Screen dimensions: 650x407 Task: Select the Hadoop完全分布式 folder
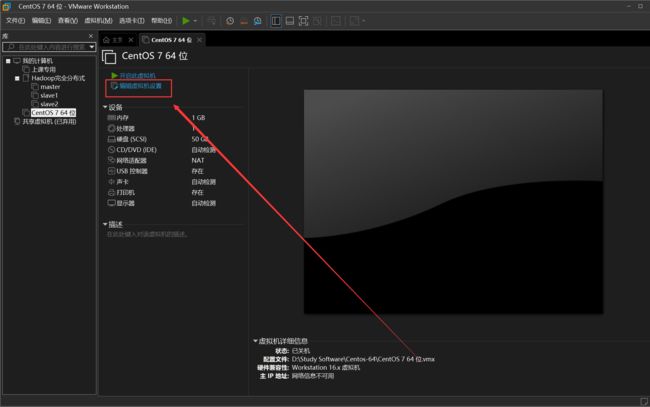pyautogui.click(x=58, y=78)
